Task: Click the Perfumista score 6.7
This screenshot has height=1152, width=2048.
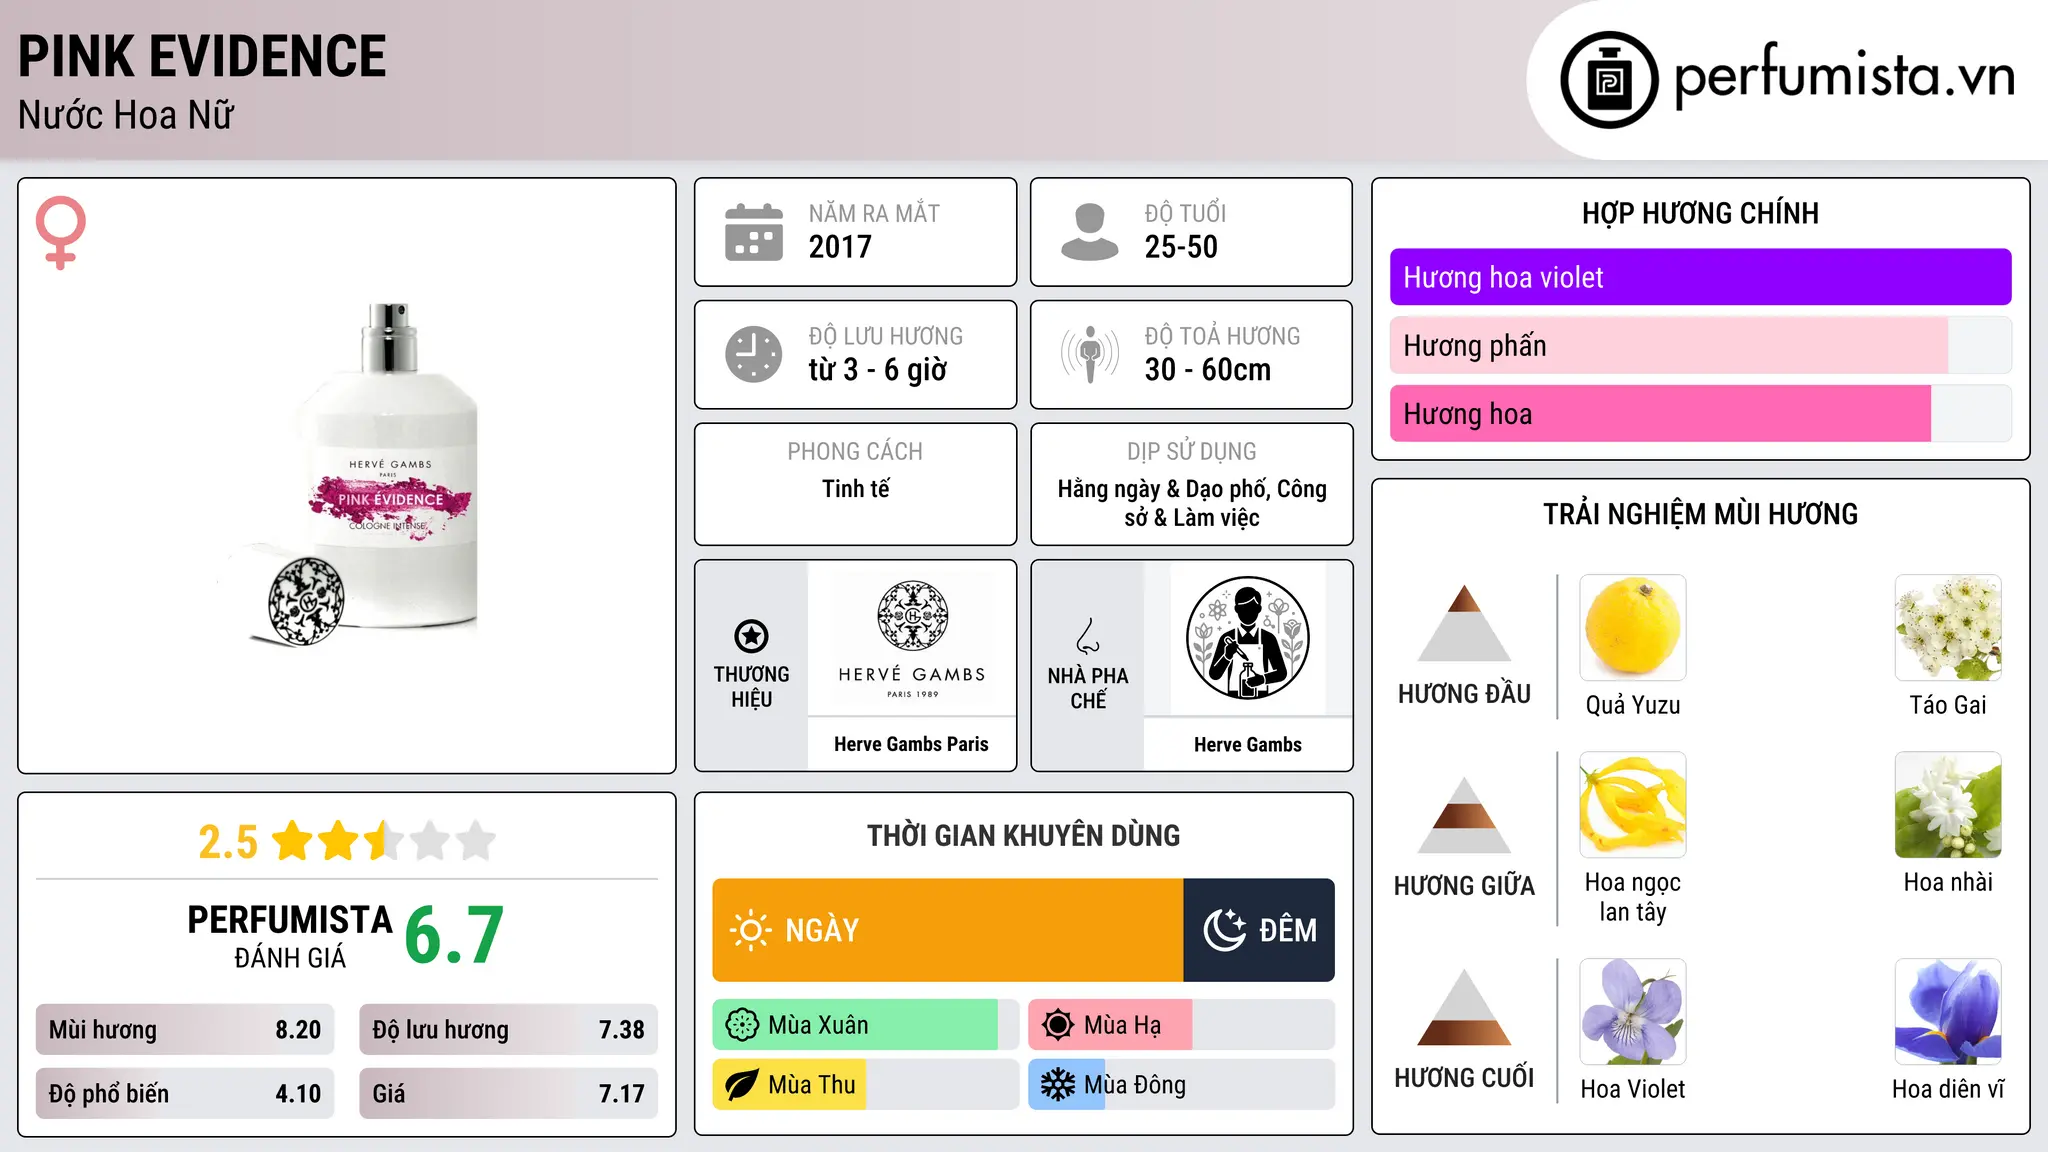Action: tap(454, 935)
